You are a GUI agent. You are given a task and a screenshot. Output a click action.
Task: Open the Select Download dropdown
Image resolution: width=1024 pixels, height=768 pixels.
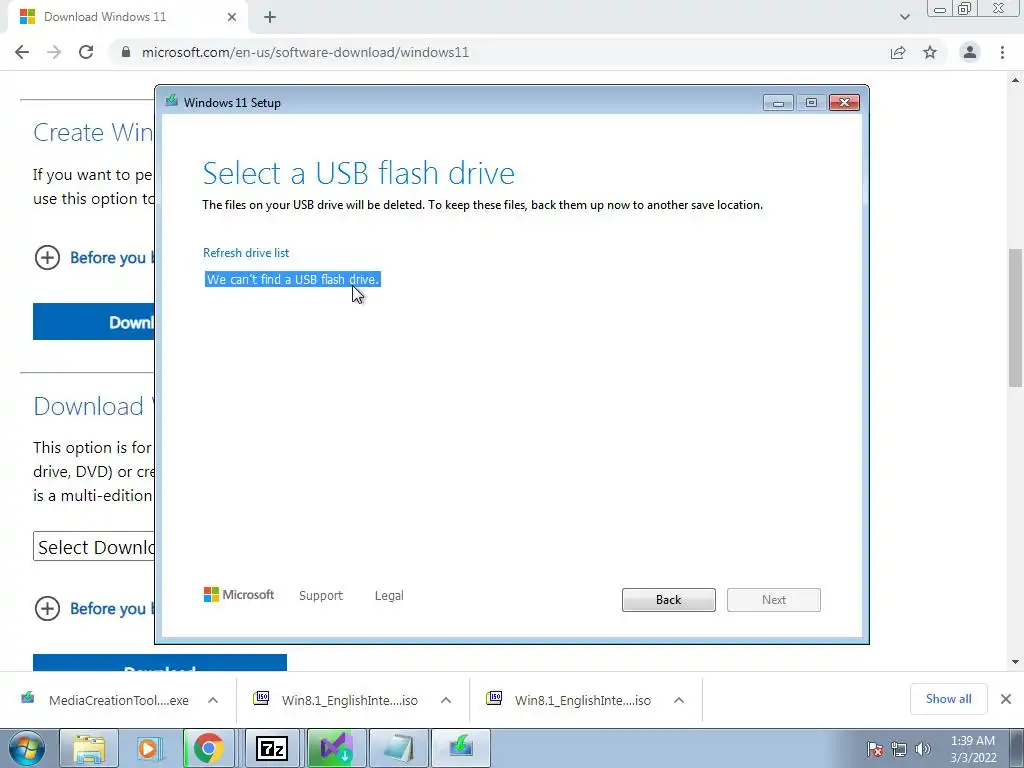pos(94,547)
